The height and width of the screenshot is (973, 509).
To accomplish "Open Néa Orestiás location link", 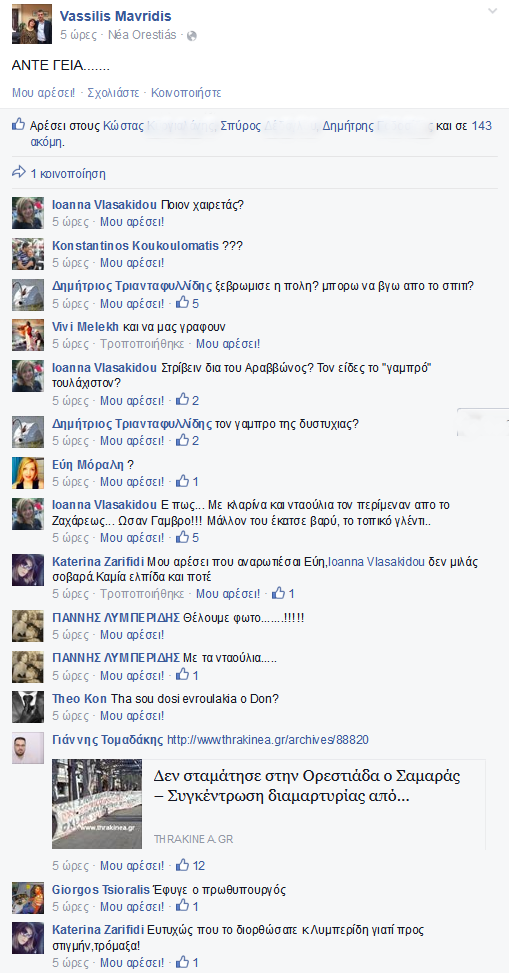I will coord(142,35).
